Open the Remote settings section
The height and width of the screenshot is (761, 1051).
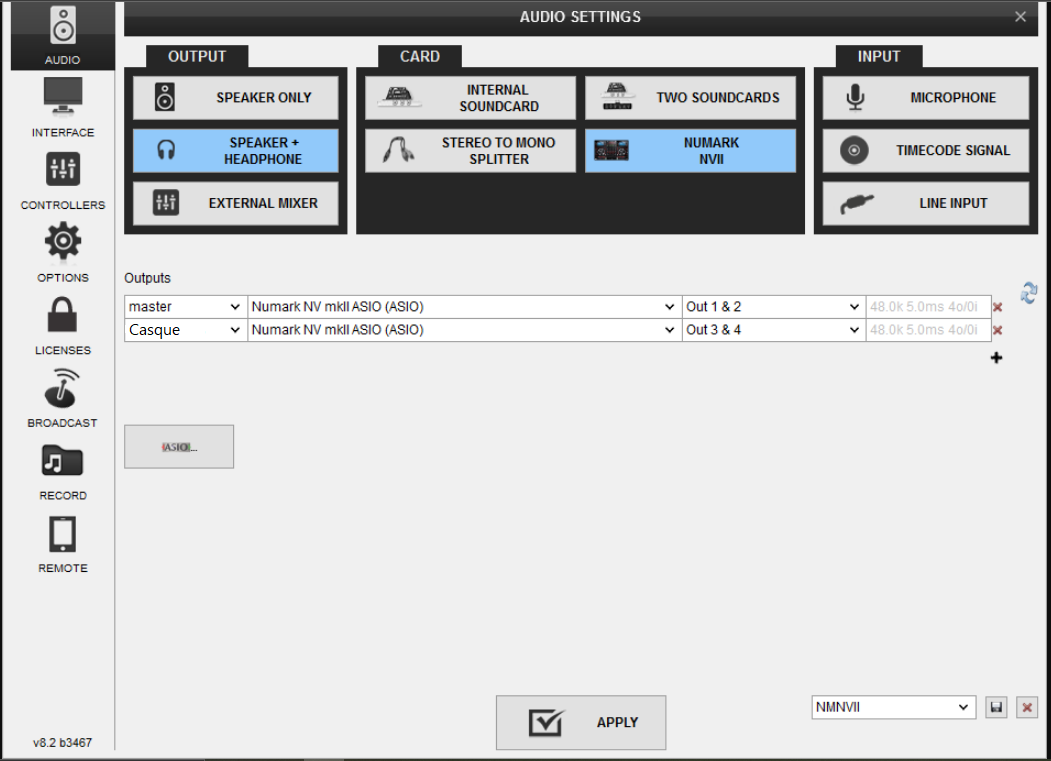point(62,544)
